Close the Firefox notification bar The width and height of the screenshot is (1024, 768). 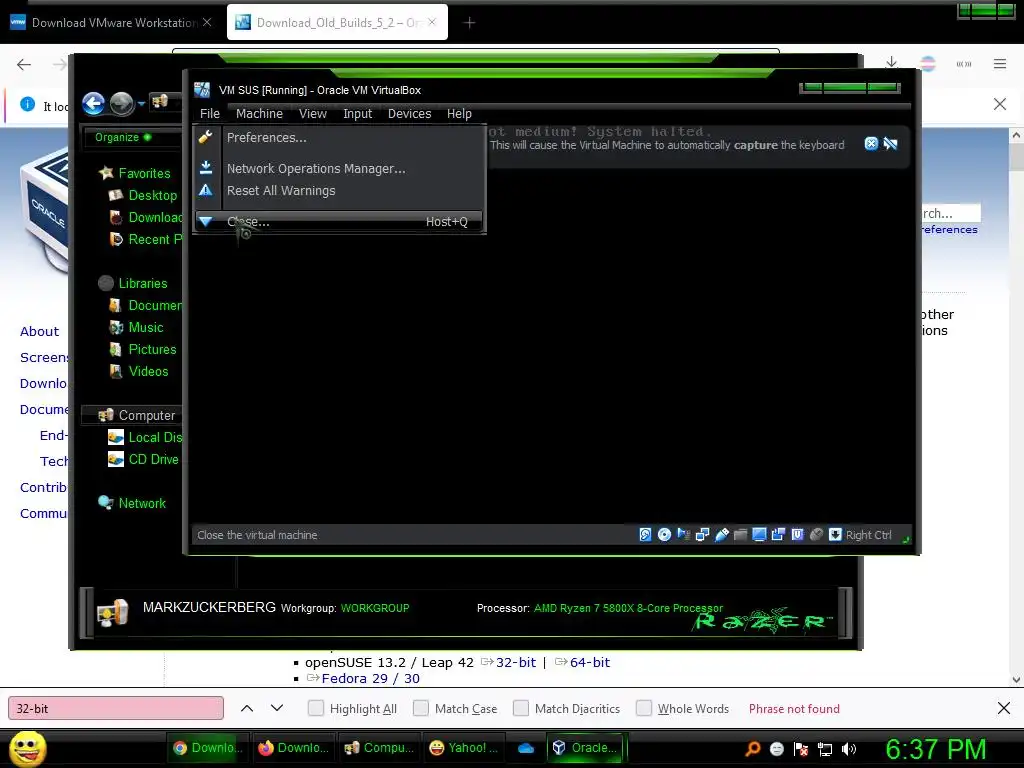[1000, 104]
